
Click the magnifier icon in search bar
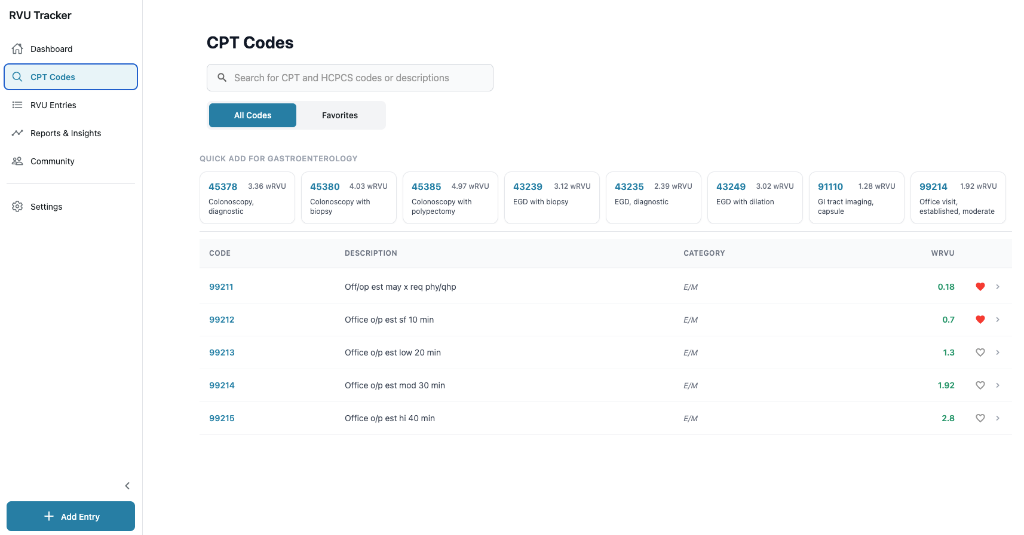pyautogui.click(x=222, y=78)
